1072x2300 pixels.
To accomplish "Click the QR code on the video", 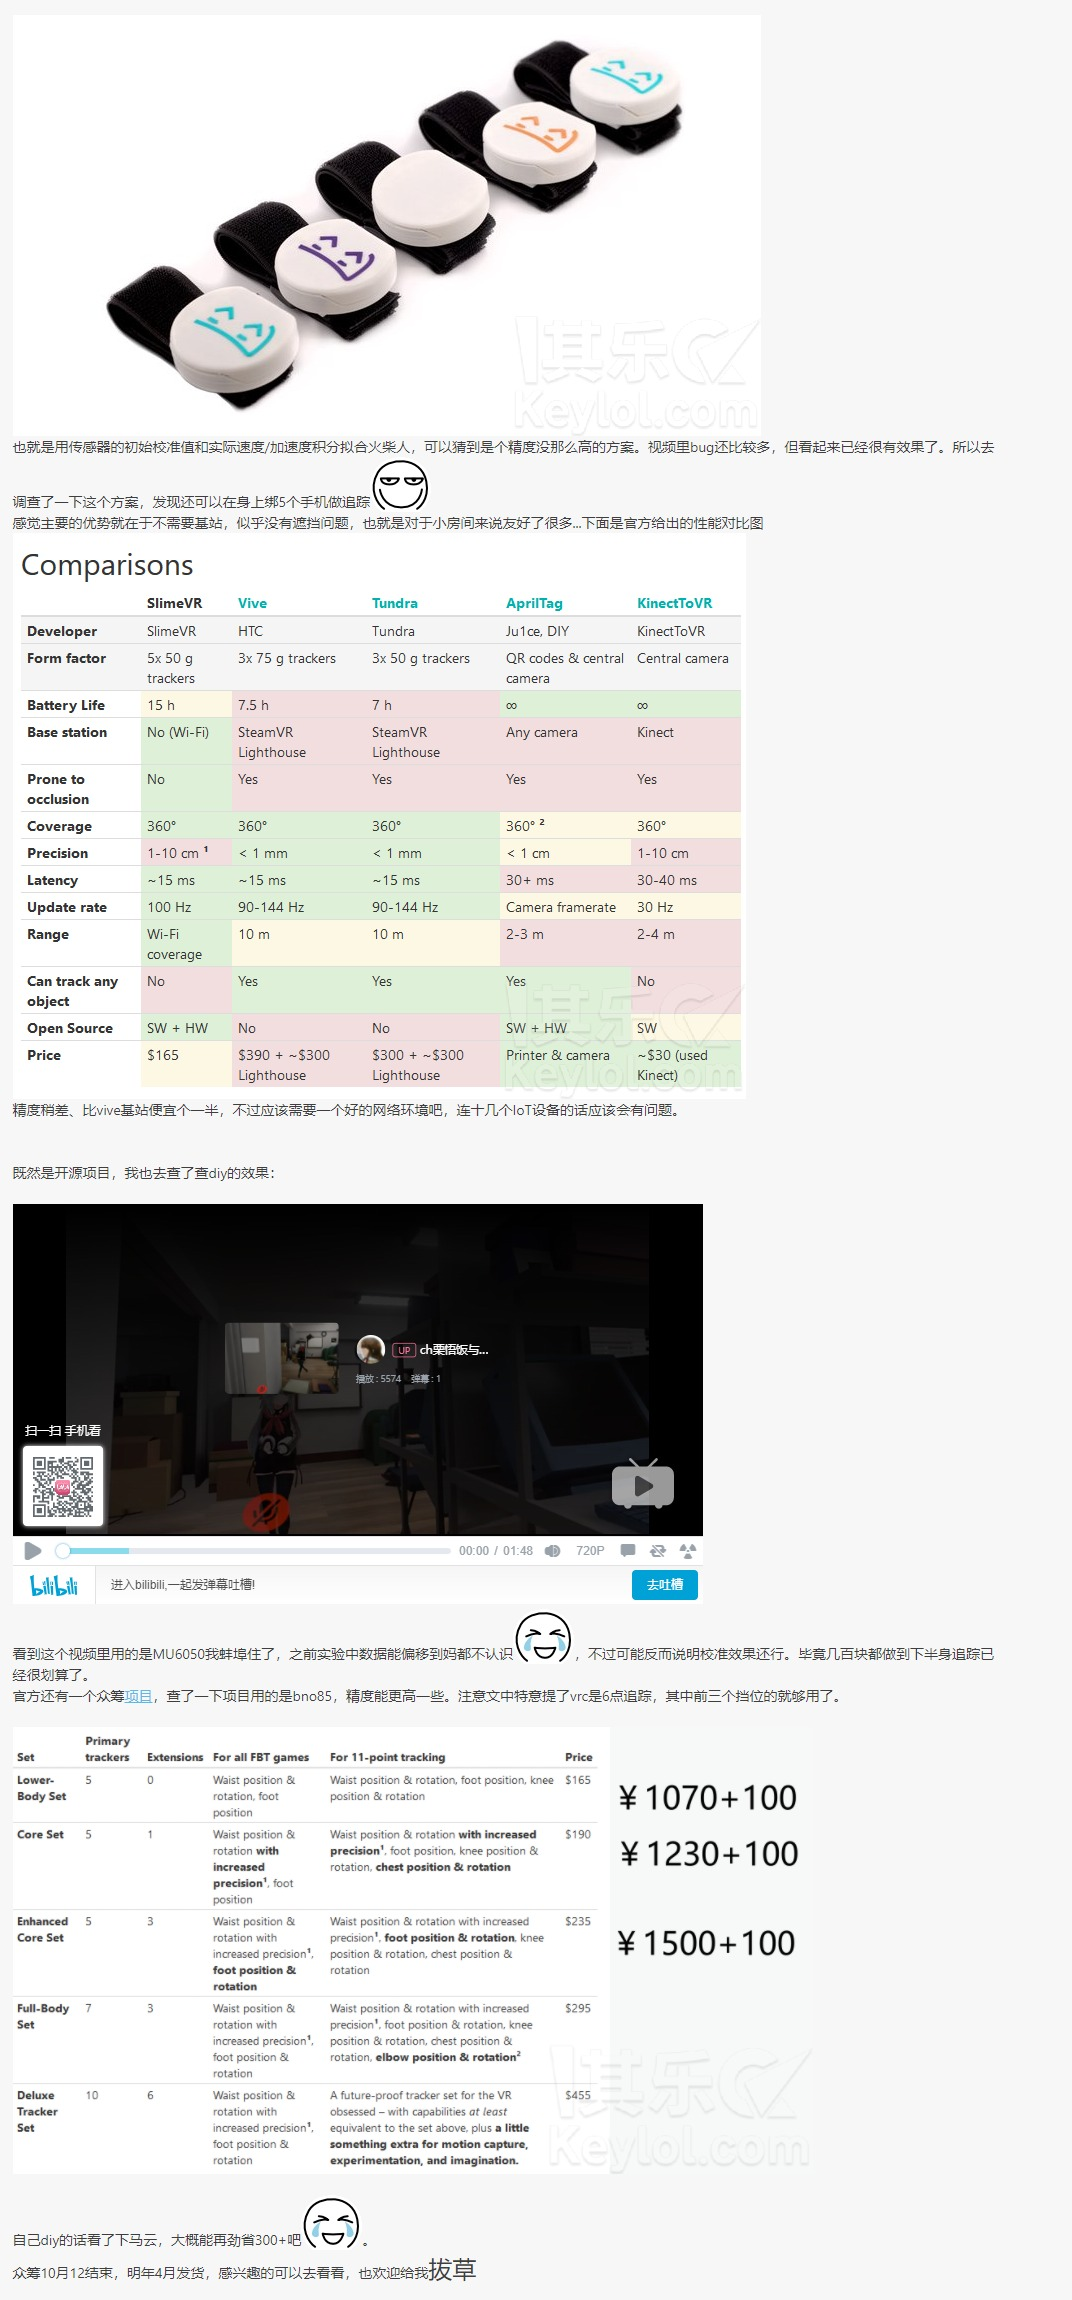I will (63, 1486).
